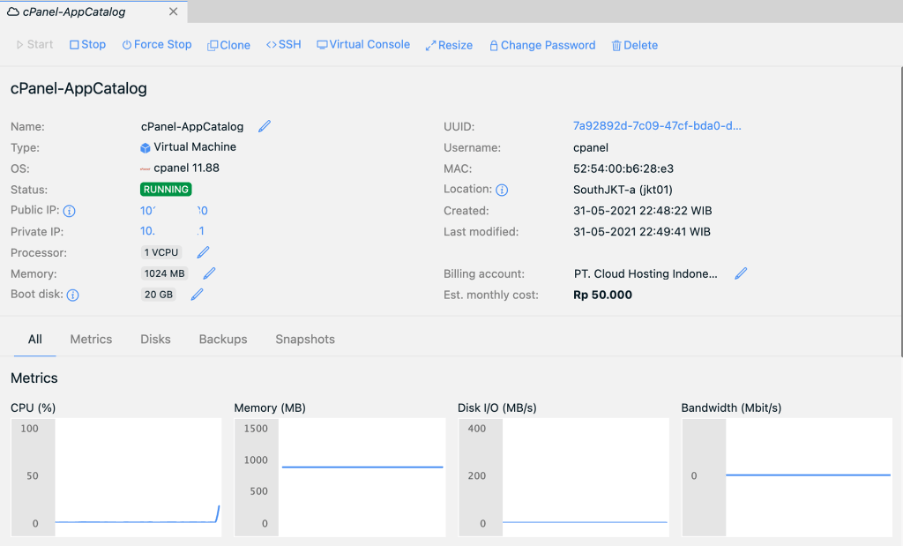Click the 20 GB boot disk badge

(x=159, y=294)
